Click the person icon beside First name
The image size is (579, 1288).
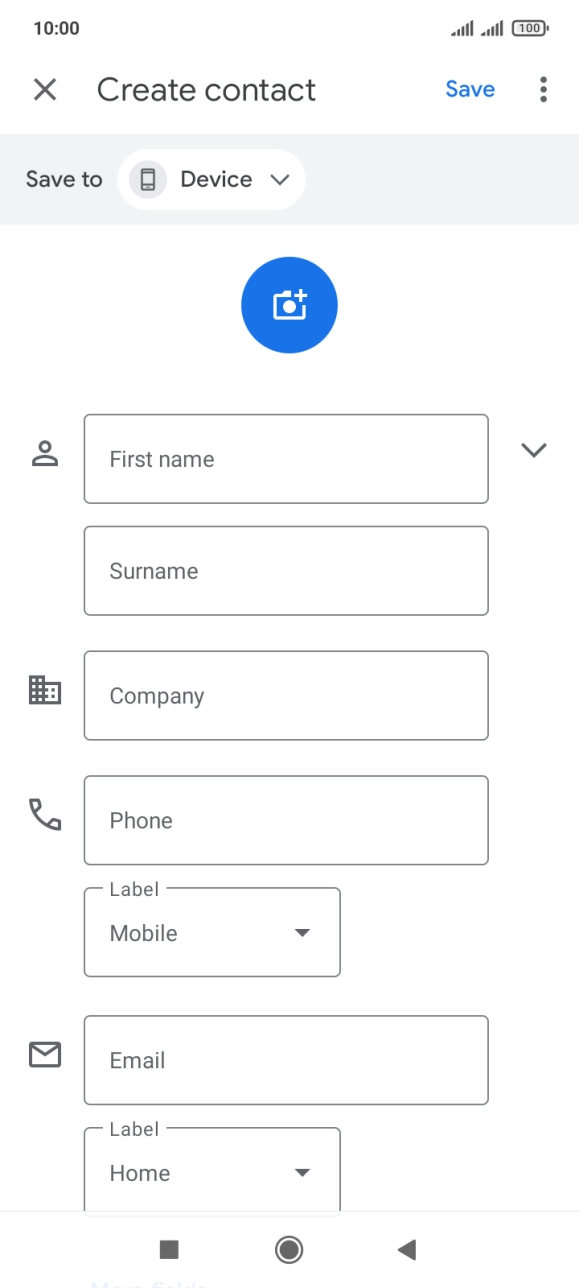tap(44, 451)
